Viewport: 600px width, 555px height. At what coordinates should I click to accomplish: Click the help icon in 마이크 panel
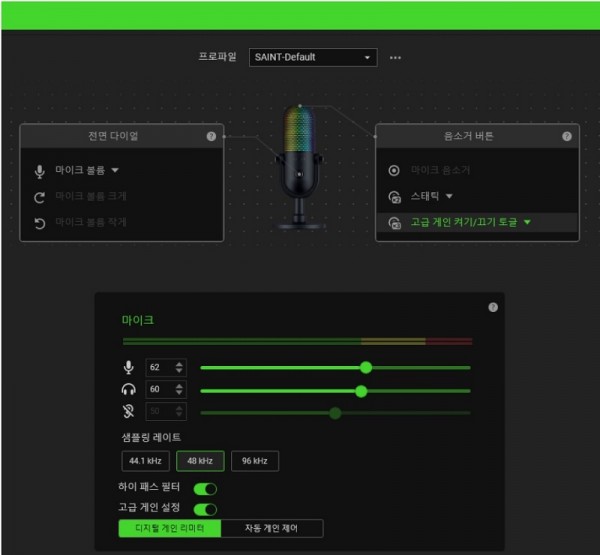(x=493, y=307)
